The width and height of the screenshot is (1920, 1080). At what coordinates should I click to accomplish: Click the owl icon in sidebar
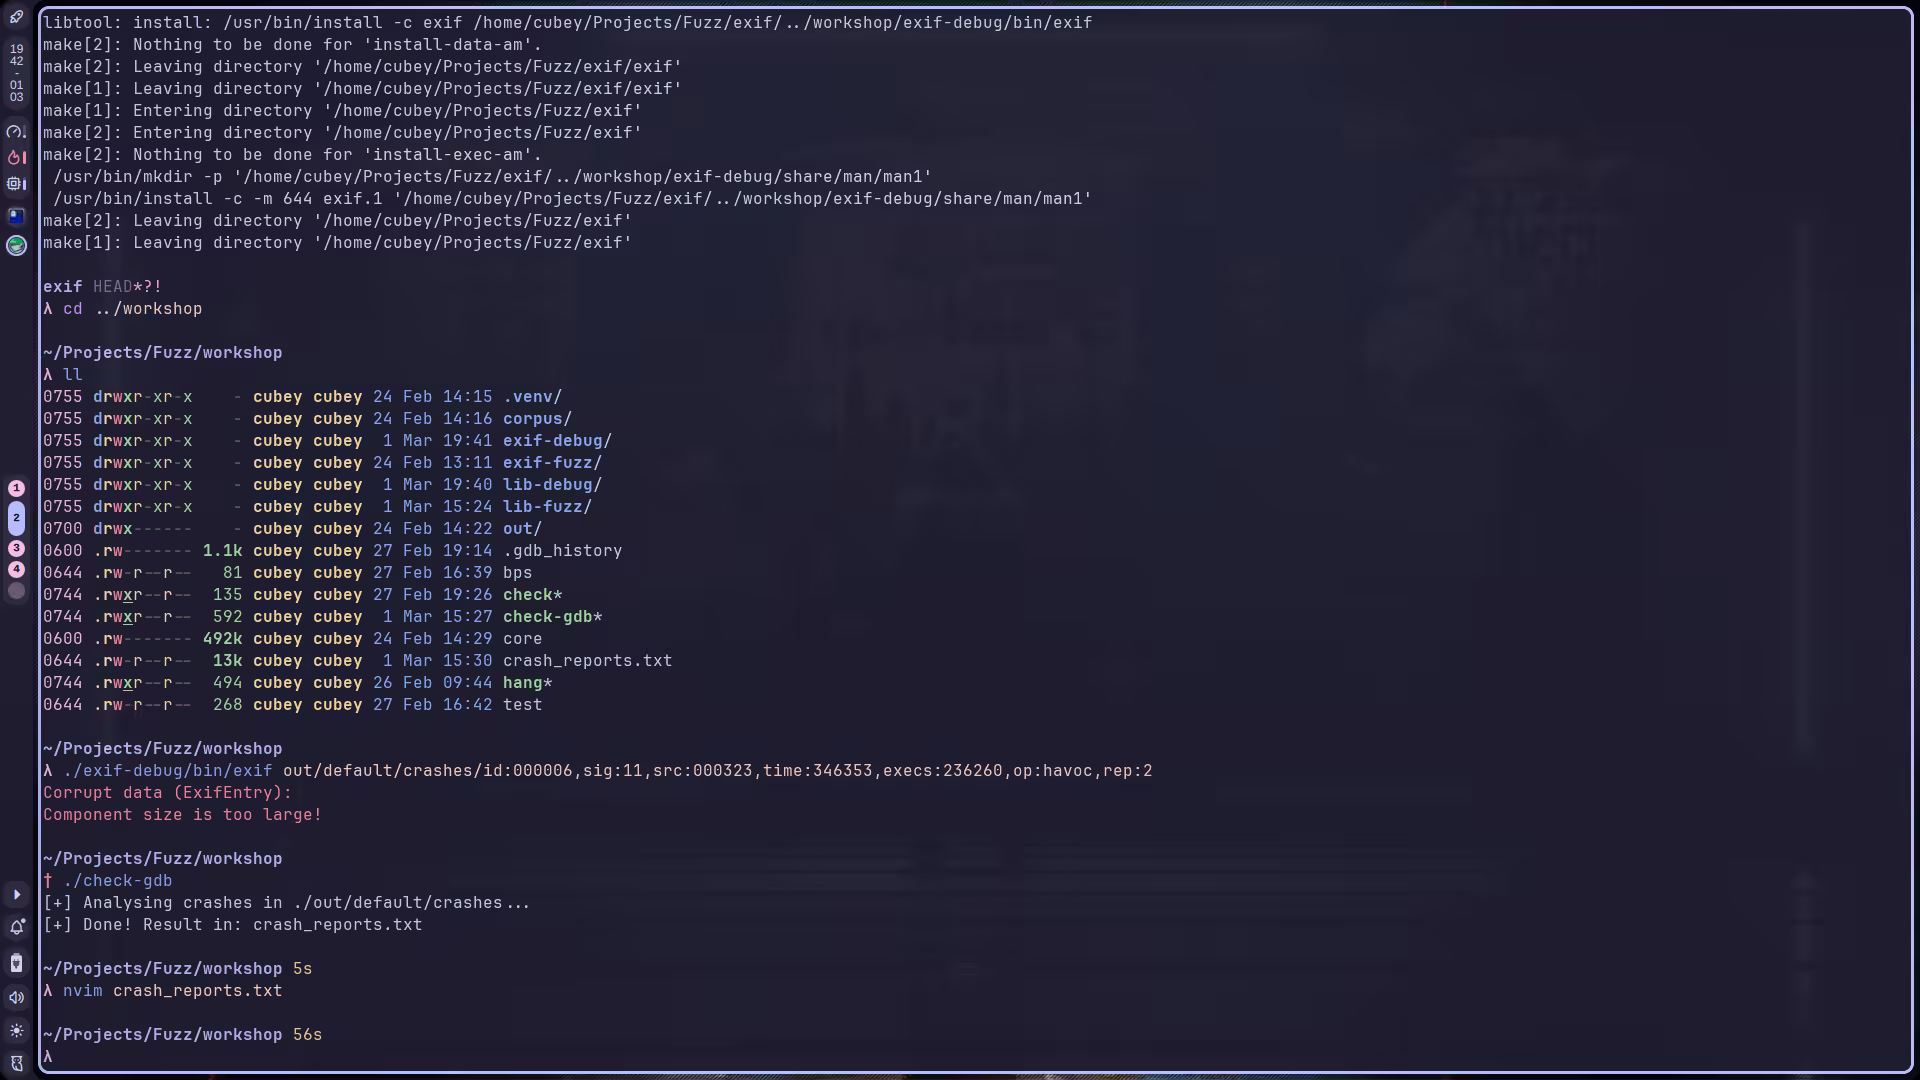[16, 1063]
